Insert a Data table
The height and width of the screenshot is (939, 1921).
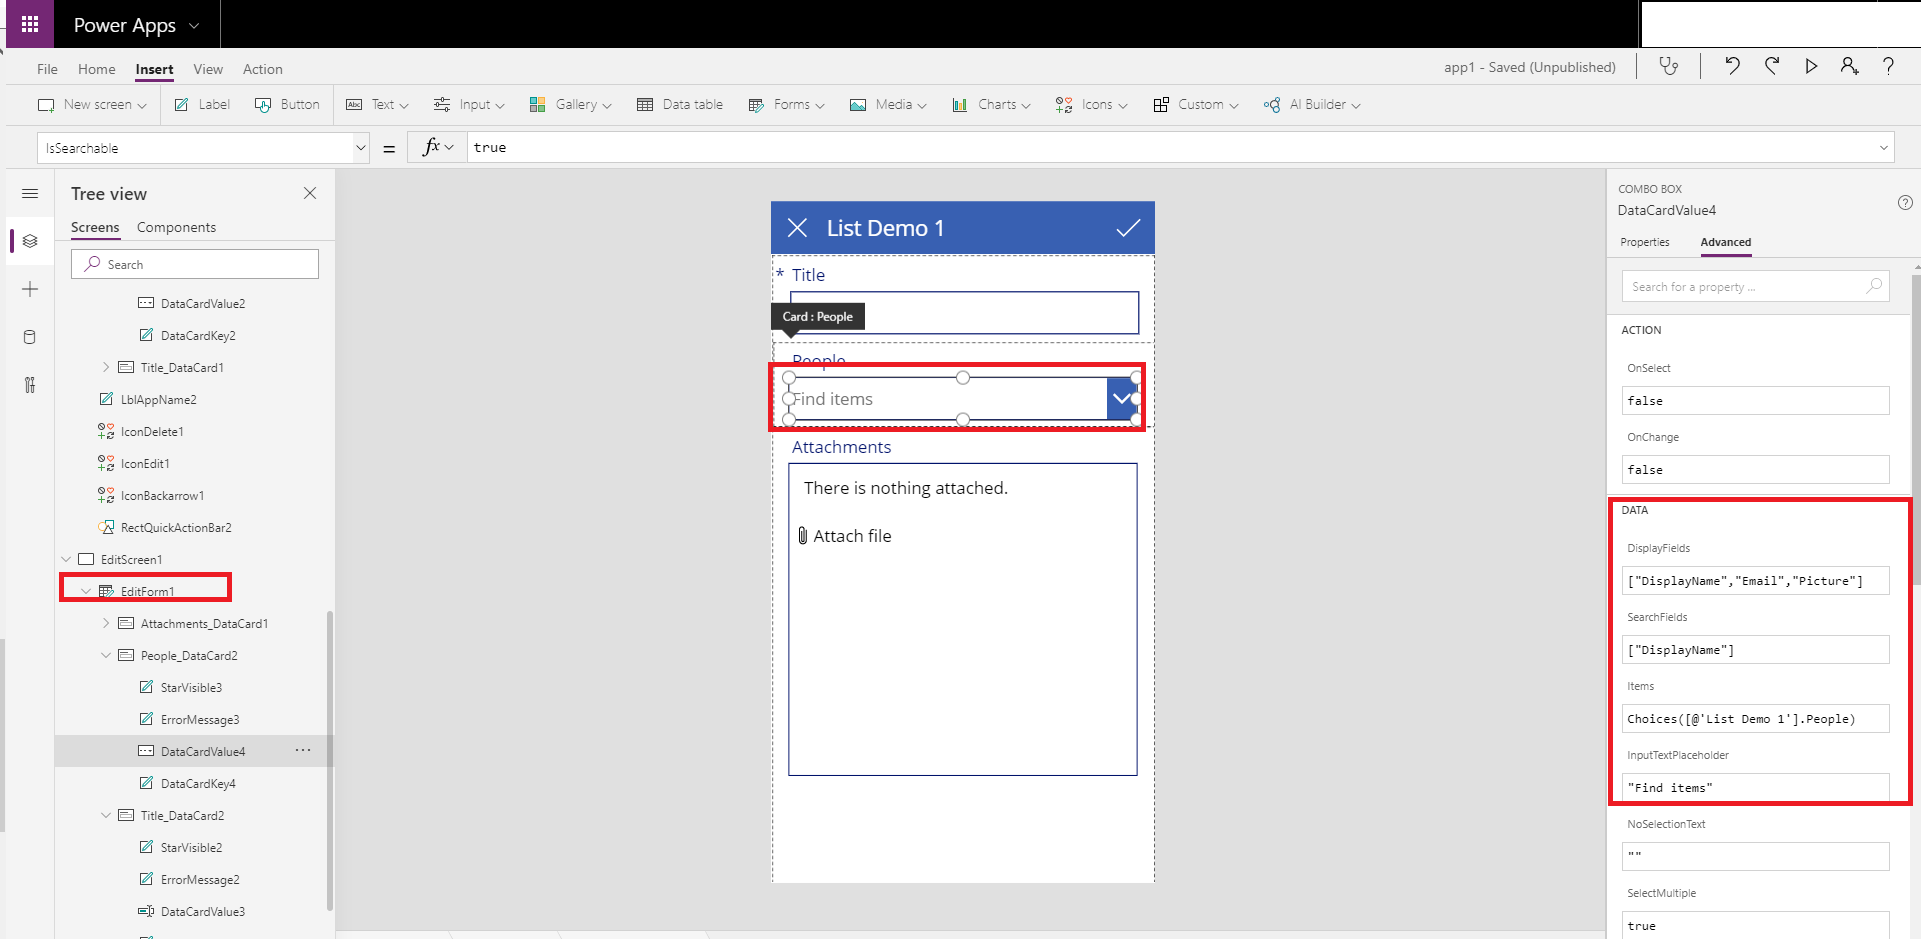(x=680, y=104)
